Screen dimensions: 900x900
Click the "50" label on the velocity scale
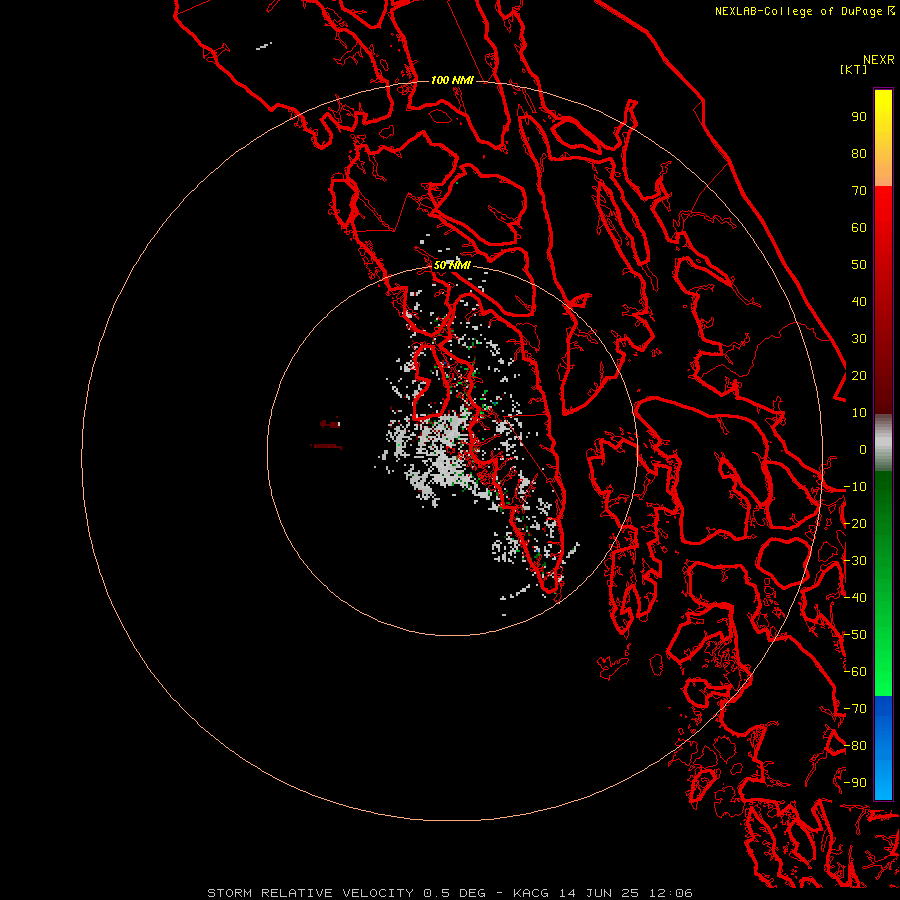(859, 265)
